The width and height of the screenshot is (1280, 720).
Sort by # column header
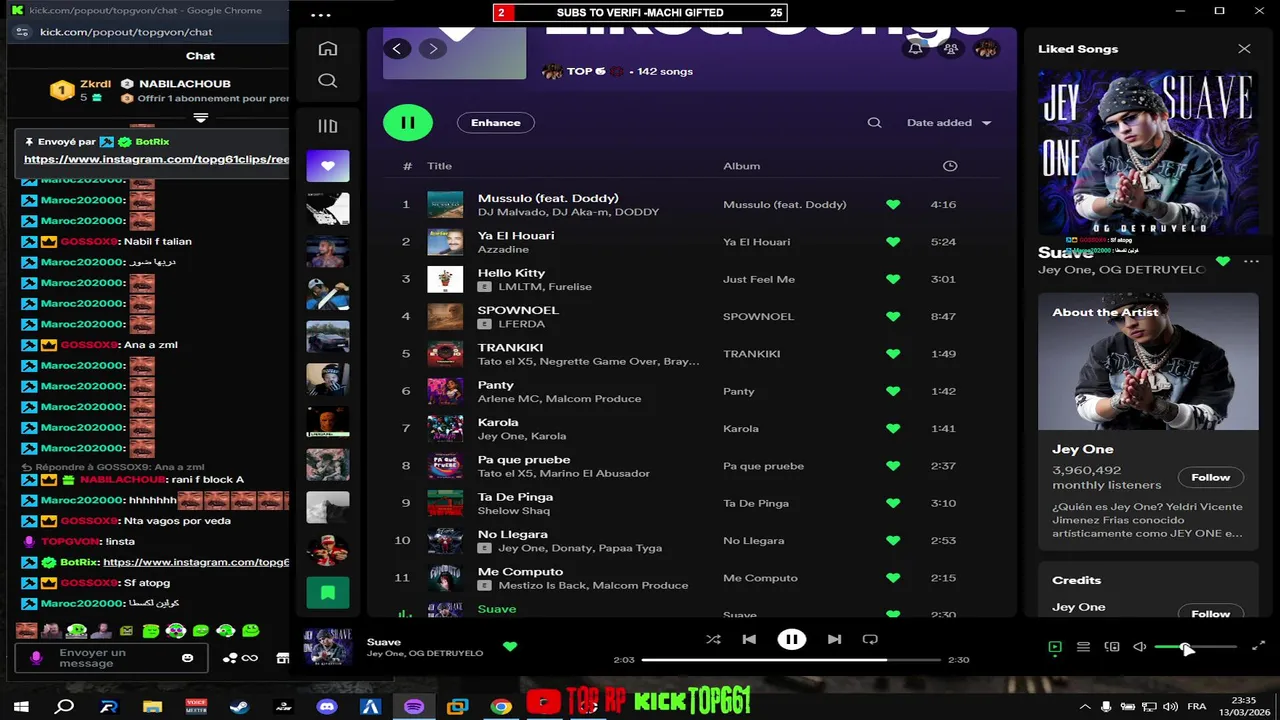click(x=407, y=166)
